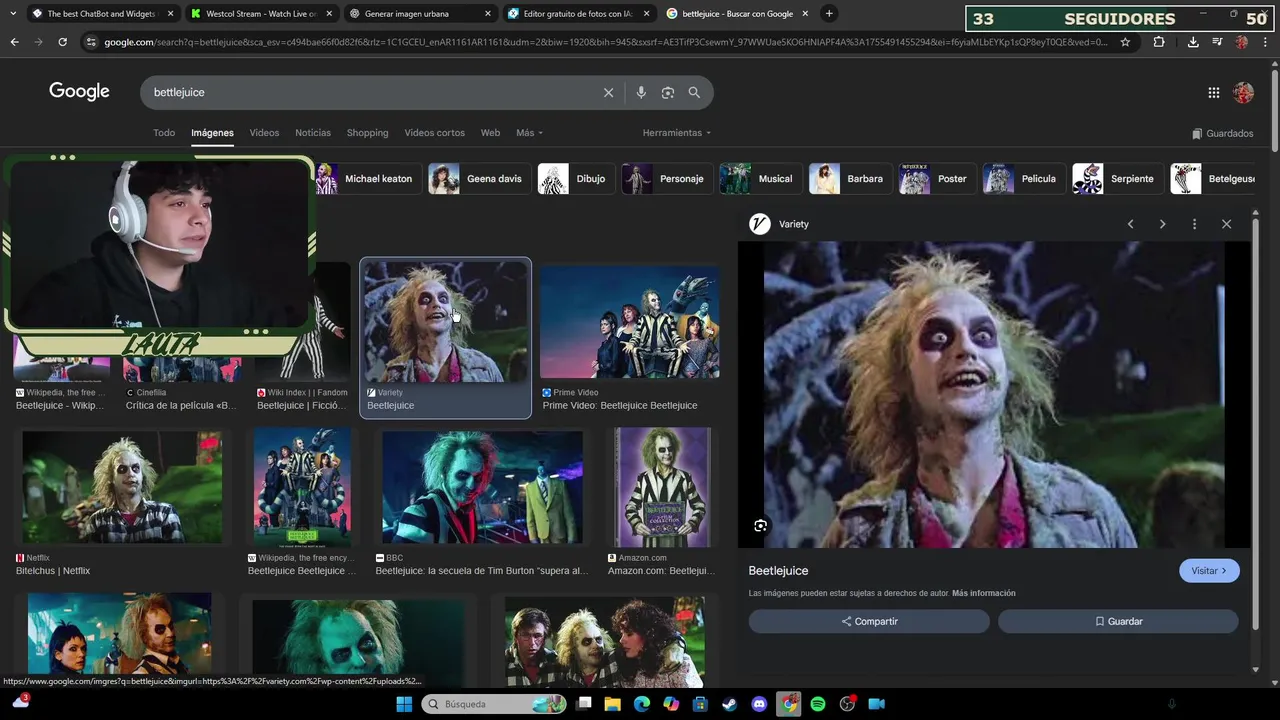This screenshot has height=720, width=1280.
Task: Switch to the Videos results tab
Action: (x=264, y=133)
